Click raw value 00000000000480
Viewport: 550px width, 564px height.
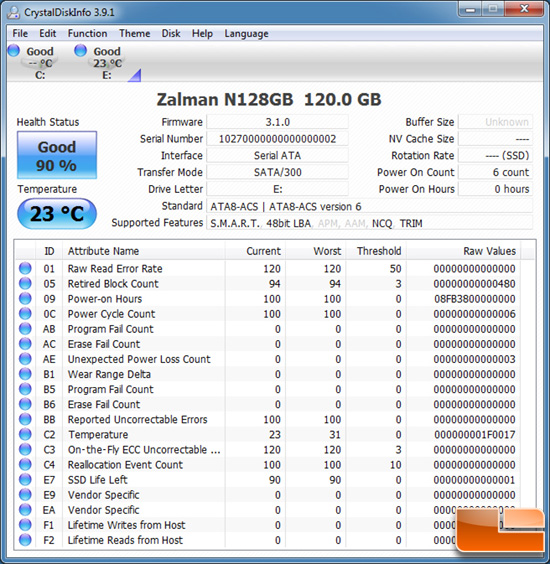pyautogui.click(x=474, y=284)
